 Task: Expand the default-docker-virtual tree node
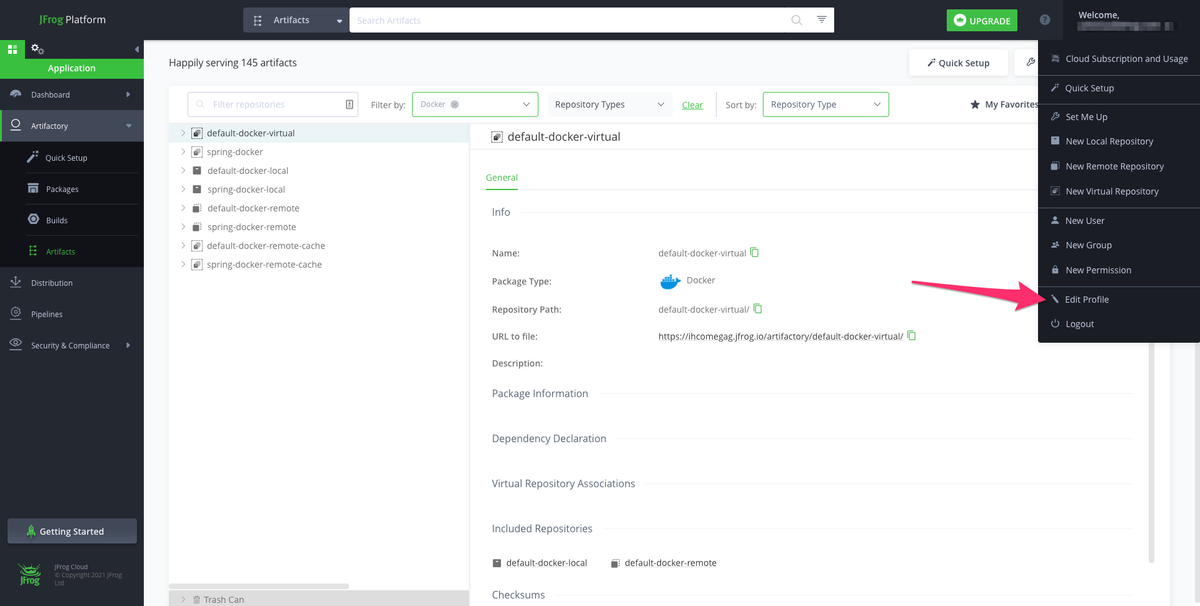pos(183,133)
